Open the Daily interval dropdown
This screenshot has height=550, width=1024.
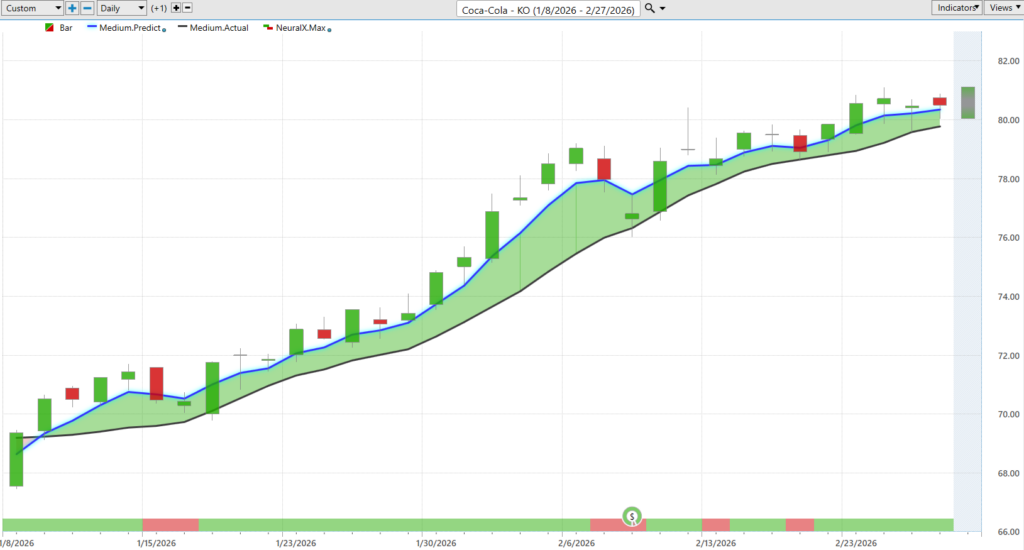pyautogui.click(x=121, y=8)
